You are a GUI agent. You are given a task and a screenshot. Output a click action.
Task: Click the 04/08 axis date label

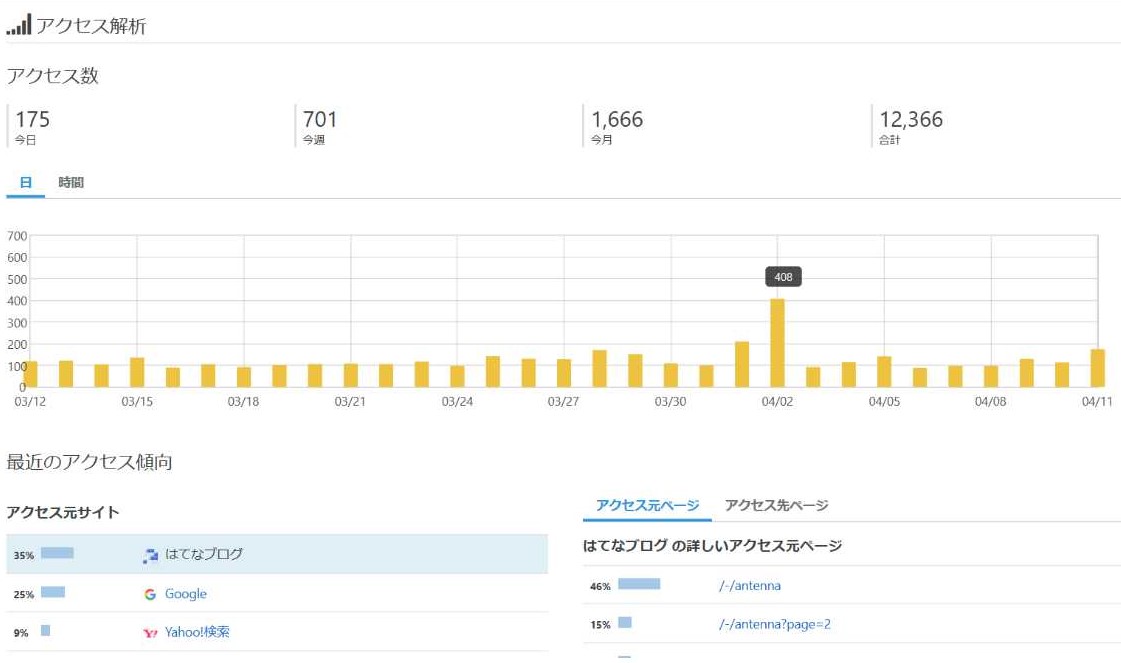click(991, 401)
